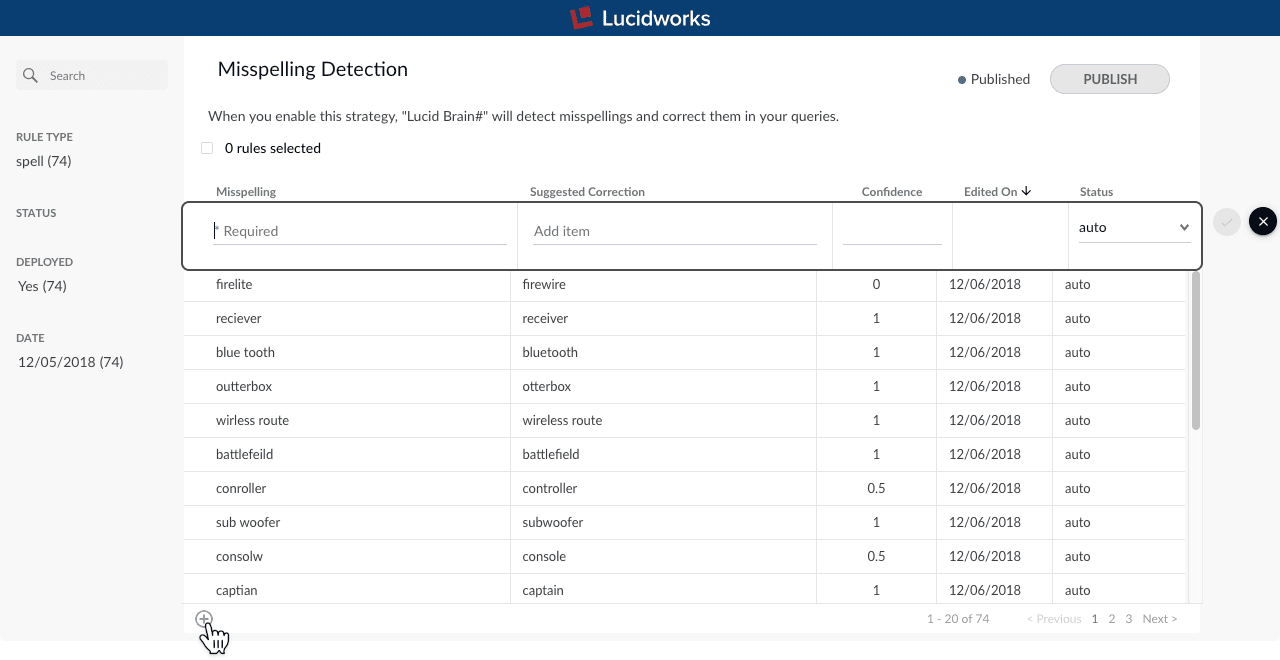Click the Add item correction field
The height and width of the screenshot is (660, 1280).
(675, 231)
